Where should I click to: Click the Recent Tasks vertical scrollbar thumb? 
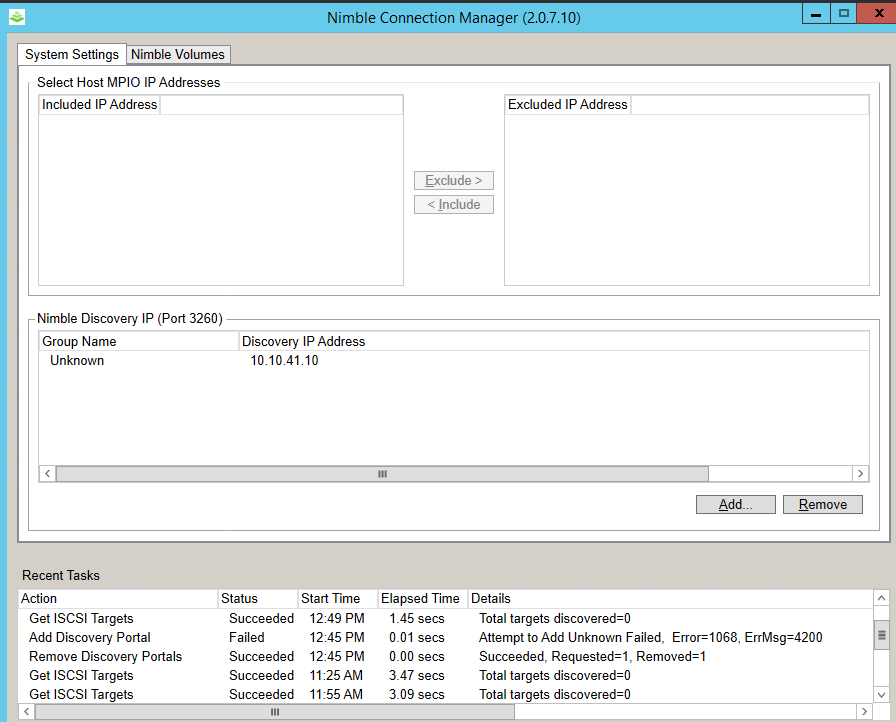pos(882,635)
